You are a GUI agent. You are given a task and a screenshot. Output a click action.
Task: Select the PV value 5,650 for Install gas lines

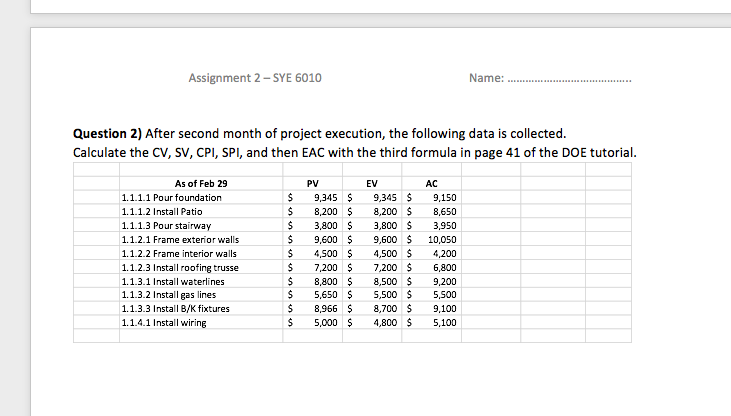(325, 295)
